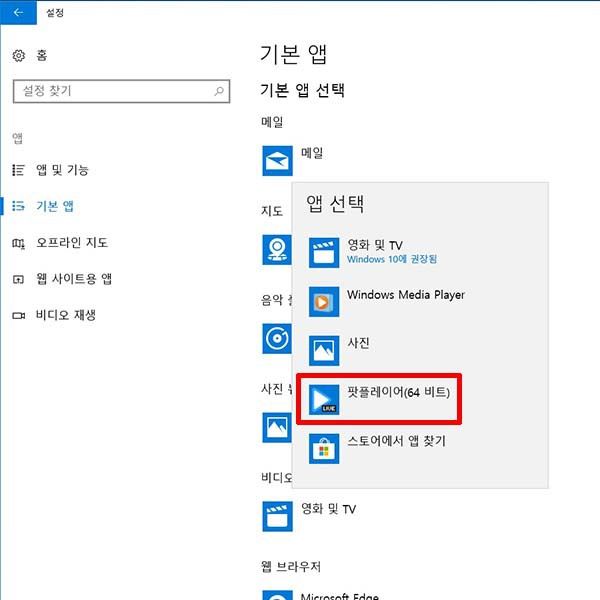Click the 지도 default app icon
The height and width of the screenshot is (600, 600).
(x=277, y=249)
